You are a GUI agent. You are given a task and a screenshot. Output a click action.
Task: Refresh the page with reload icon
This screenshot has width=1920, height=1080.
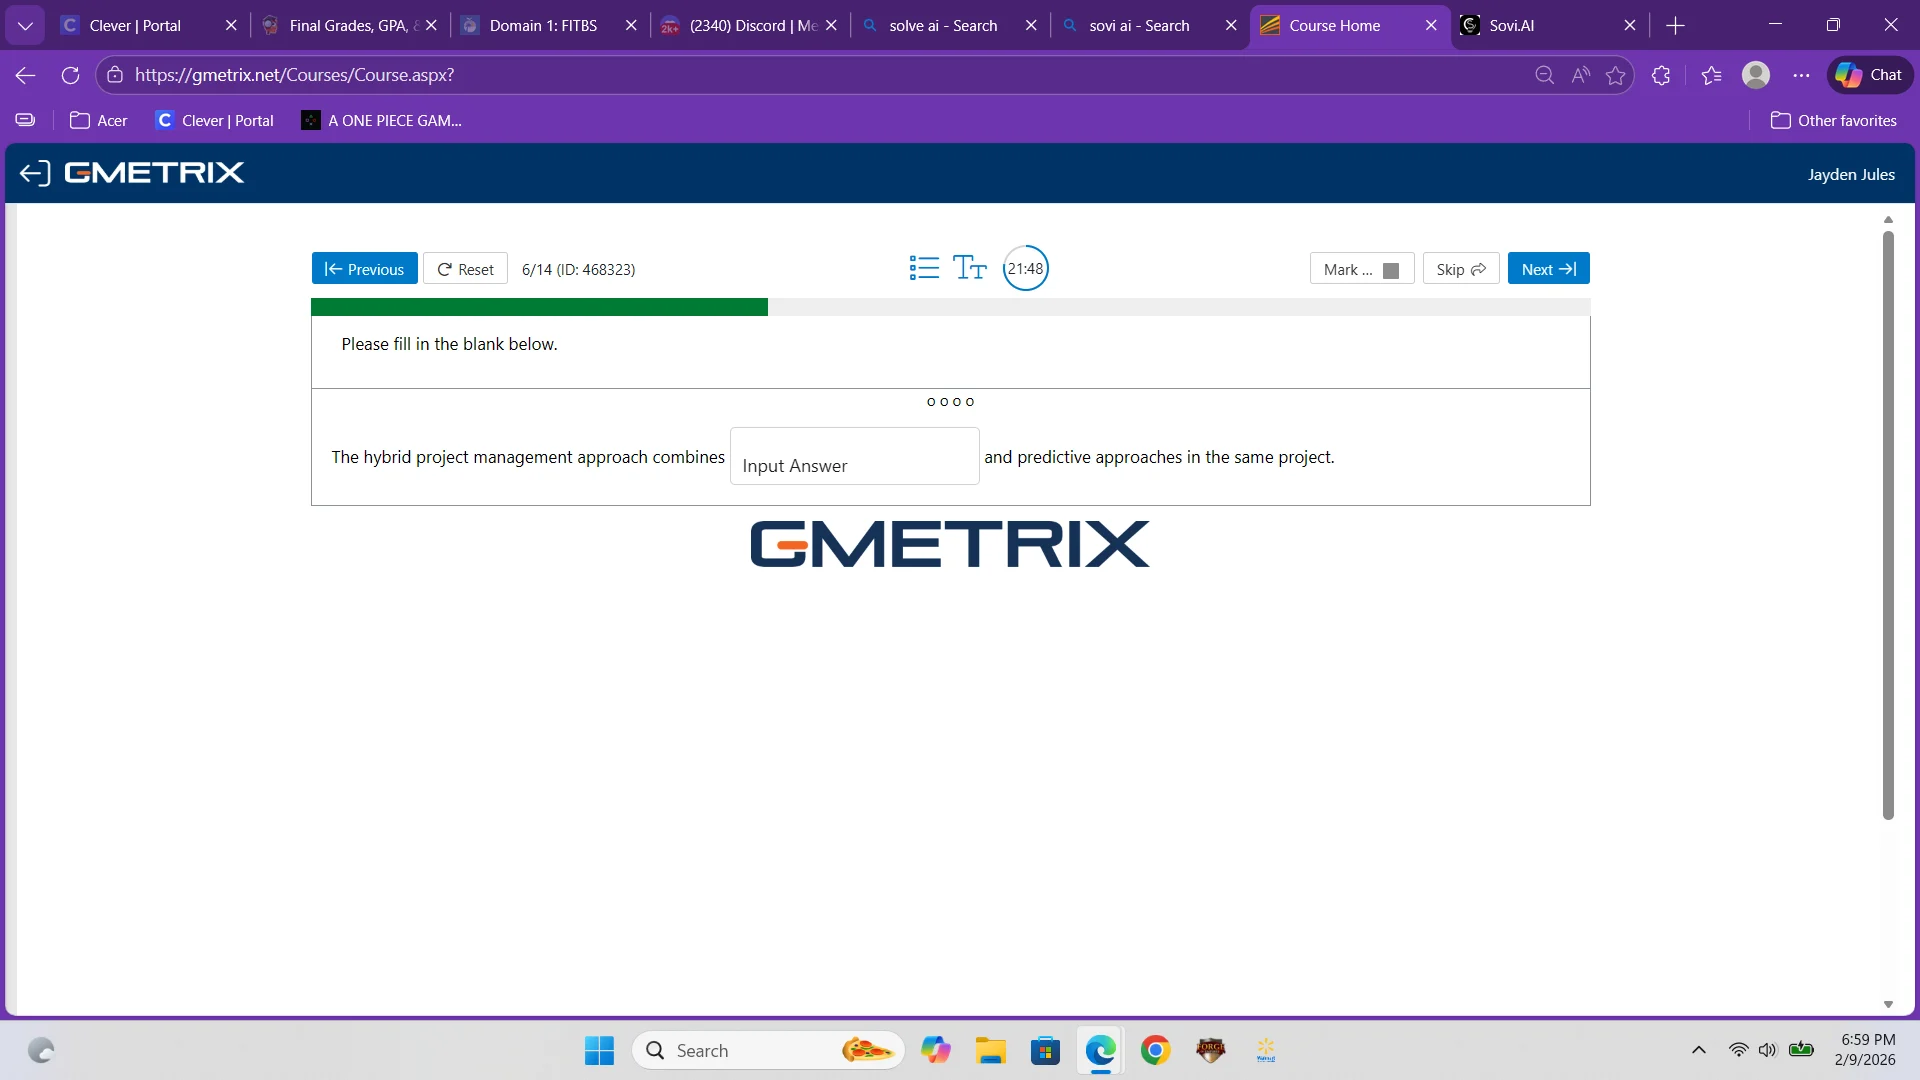[x=70, y=75]
